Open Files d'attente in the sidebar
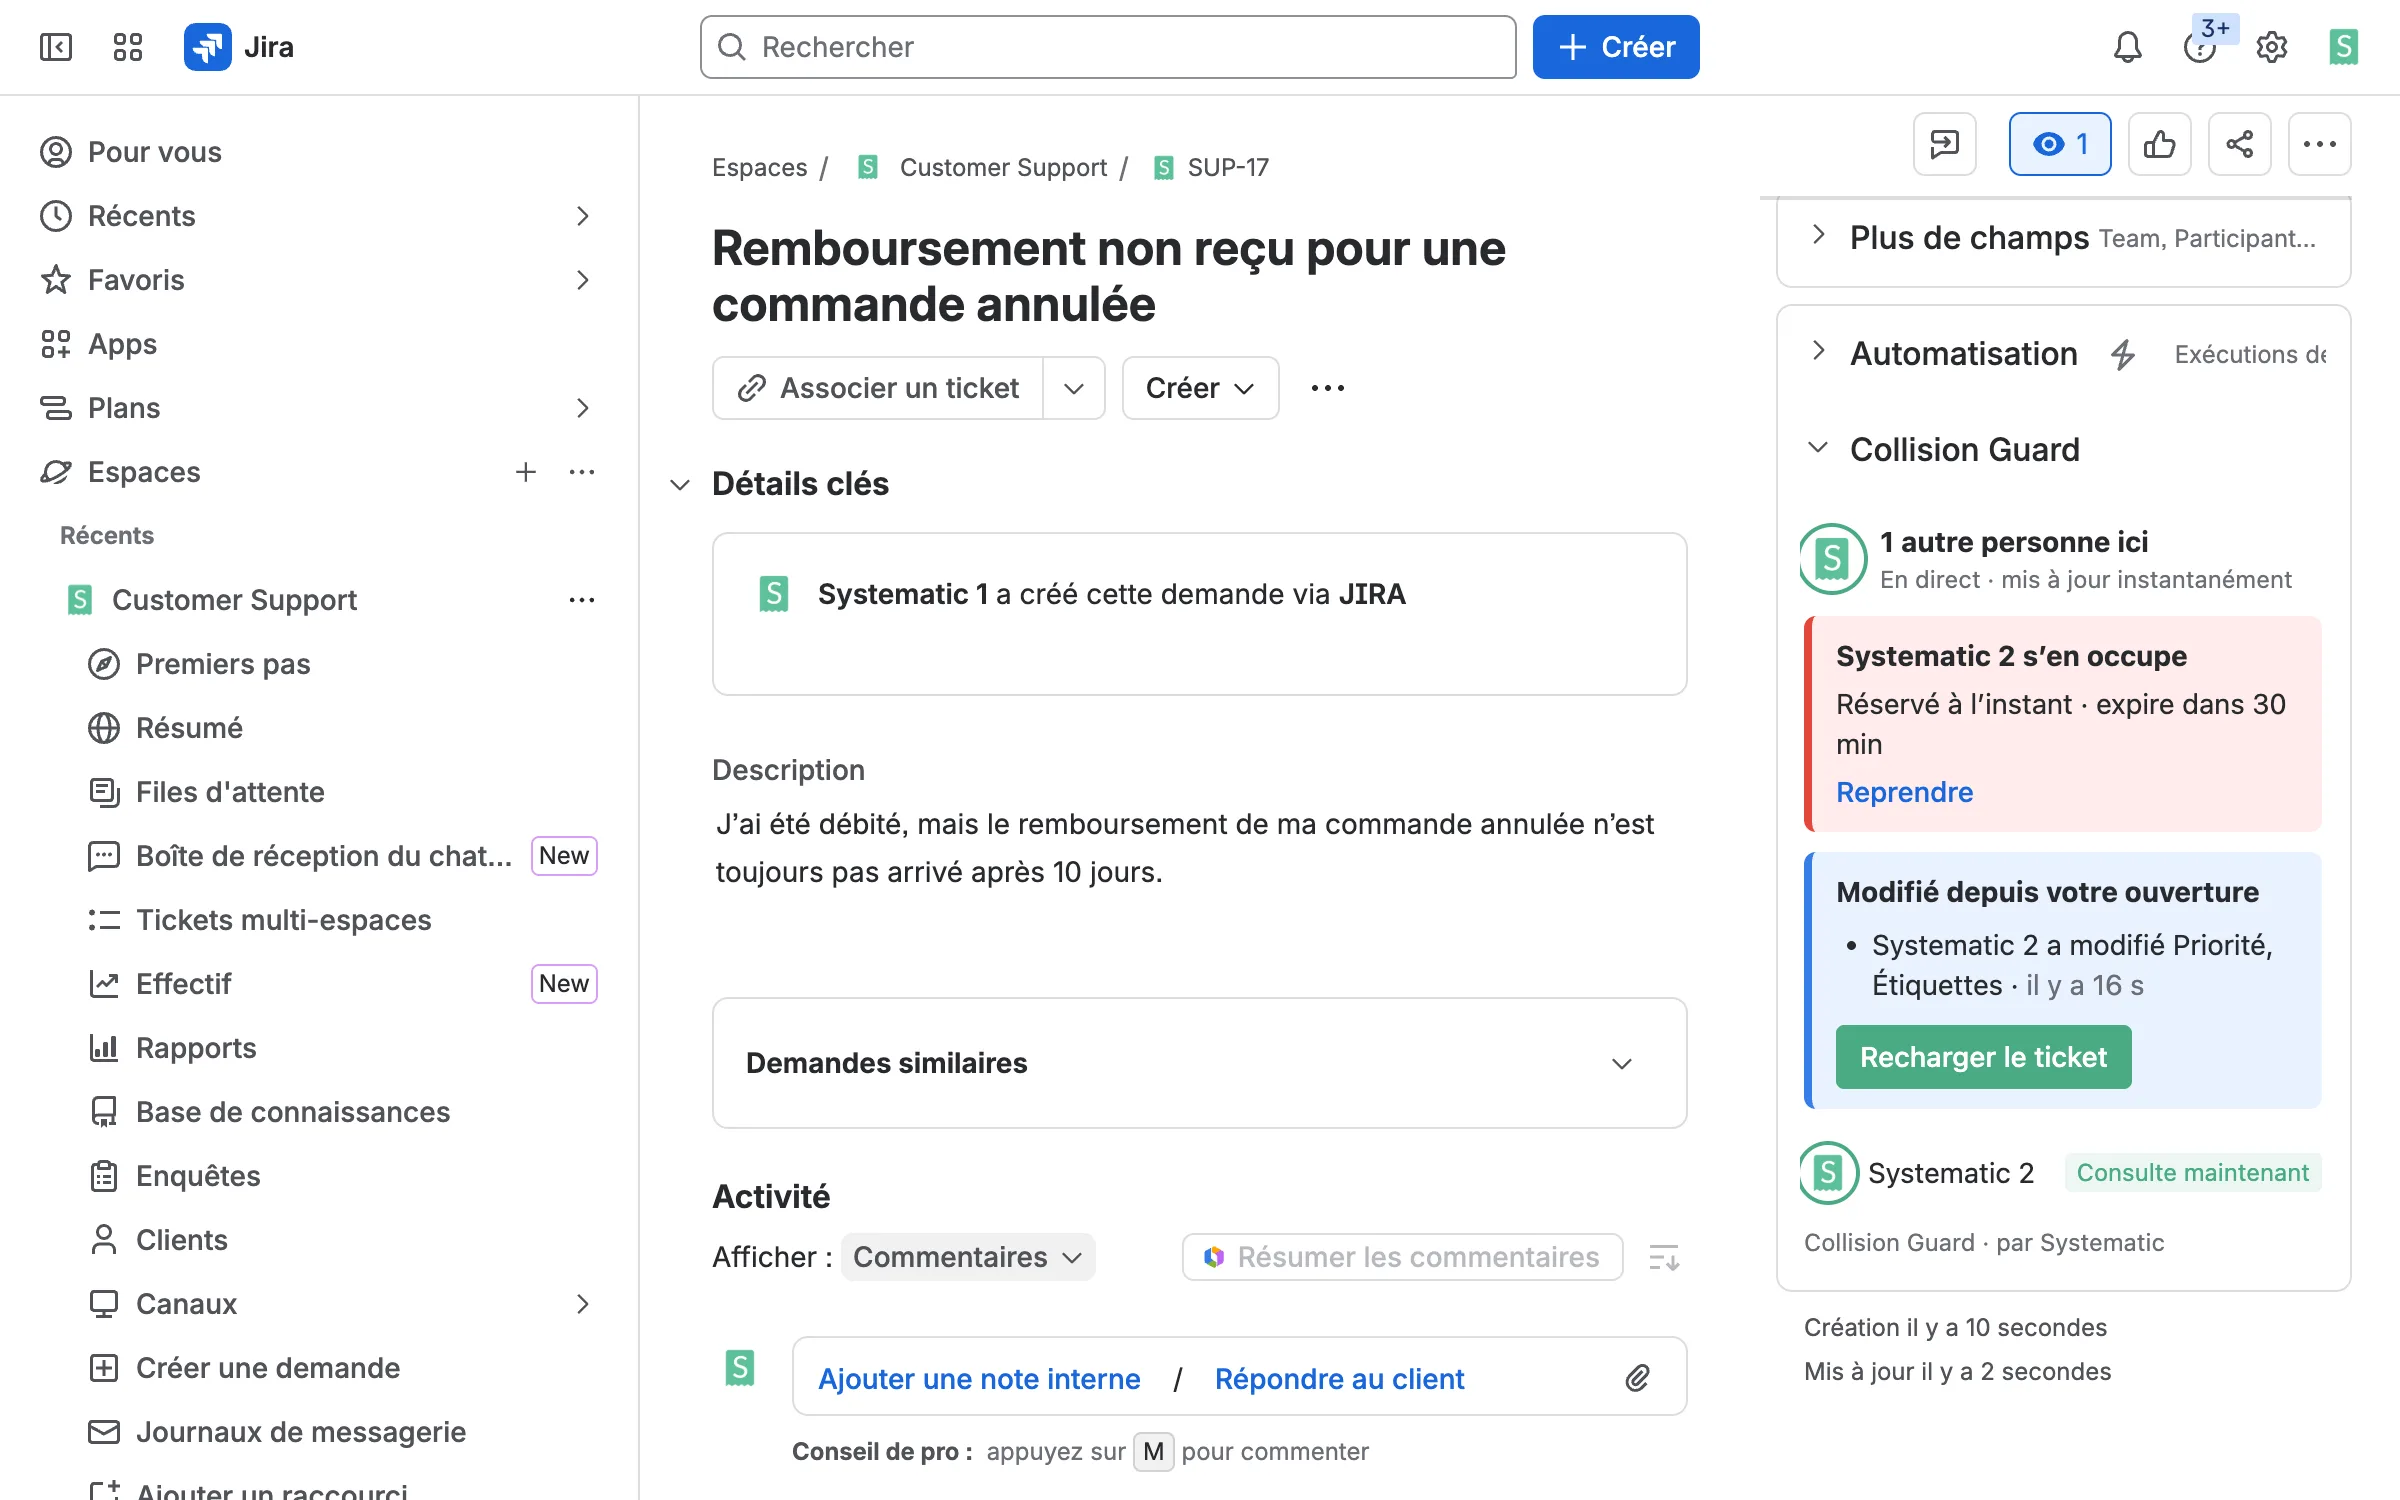Image resolution: width=2400 pixels, height=1500 pixels. pos(230,792)
